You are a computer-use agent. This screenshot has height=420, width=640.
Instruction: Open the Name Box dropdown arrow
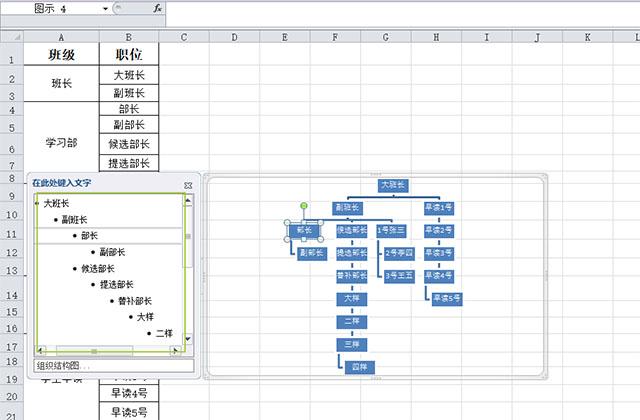[x=105, y=8]
